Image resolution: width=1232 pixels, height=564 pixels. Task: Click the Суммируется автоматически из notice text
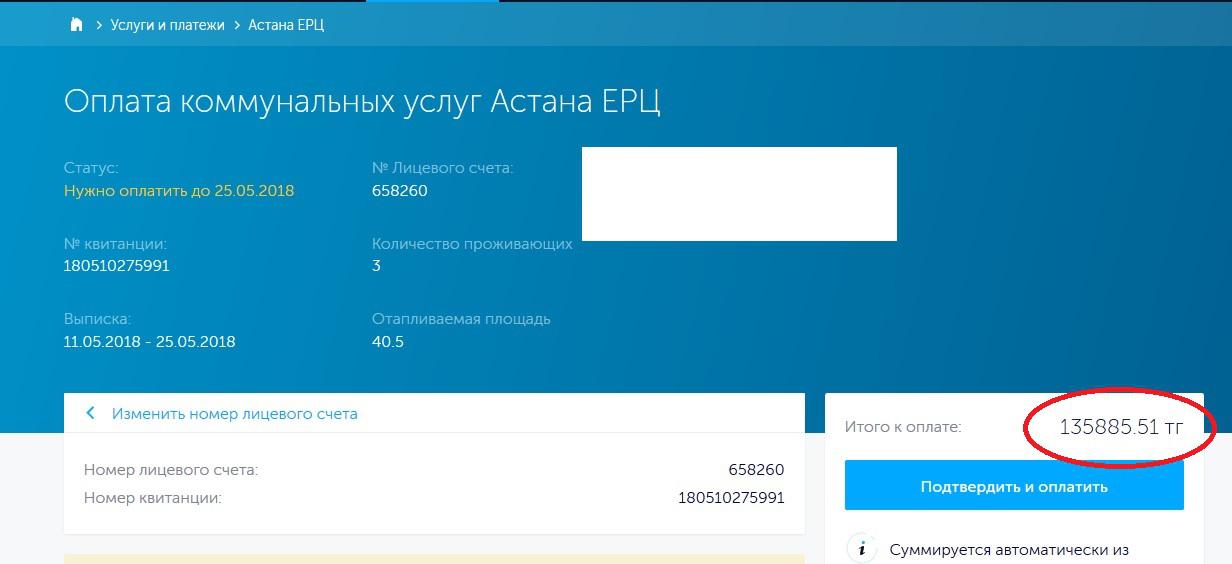[x=1009, y=550]
